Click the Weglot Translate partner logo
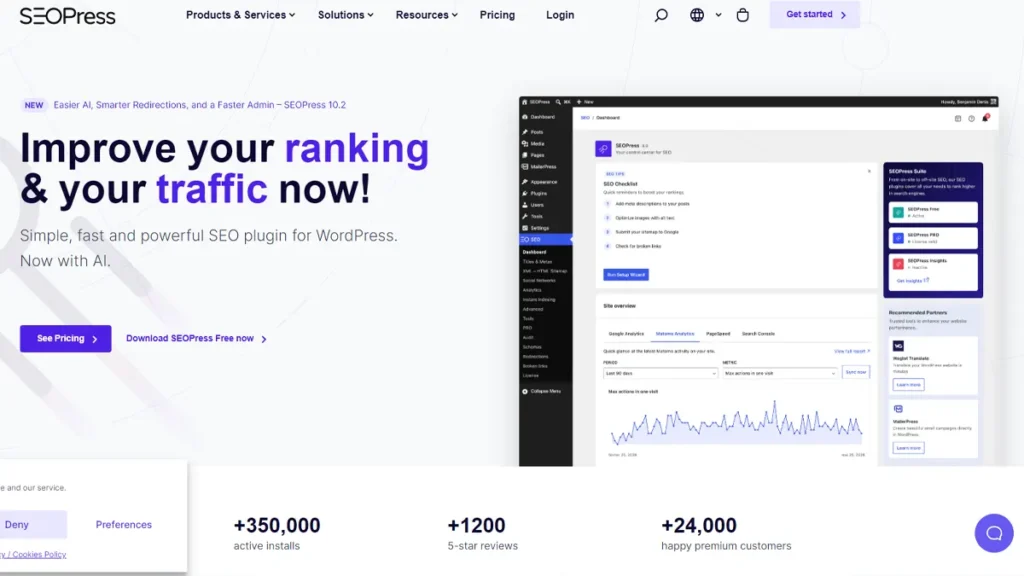 (899, 346)
